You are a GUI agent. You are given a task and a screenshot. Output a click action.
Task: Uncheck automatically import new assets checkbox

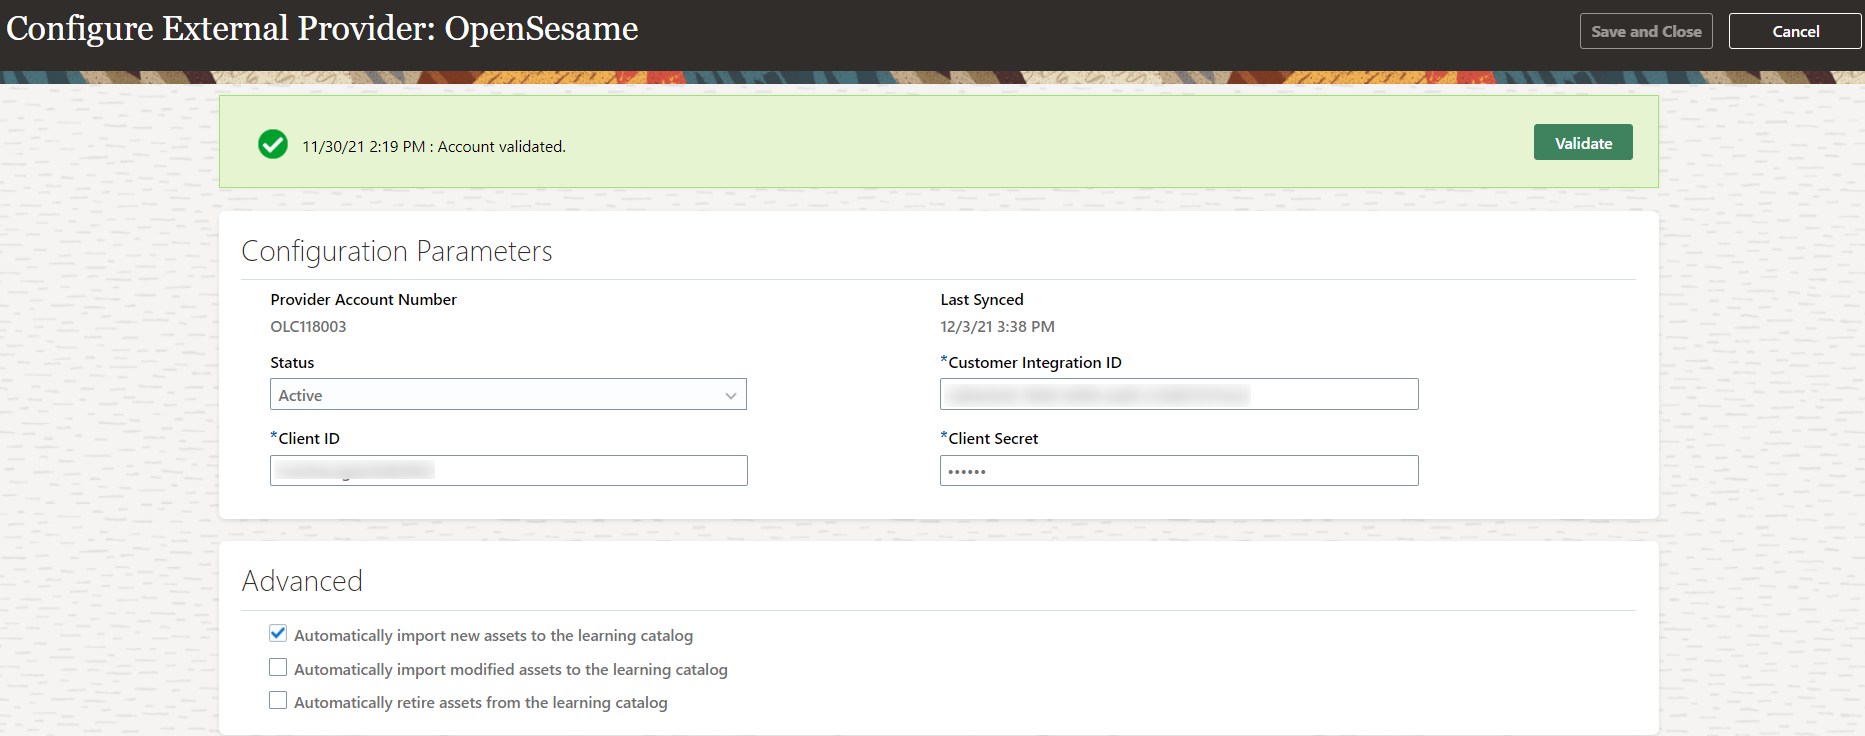pos(278,633)
